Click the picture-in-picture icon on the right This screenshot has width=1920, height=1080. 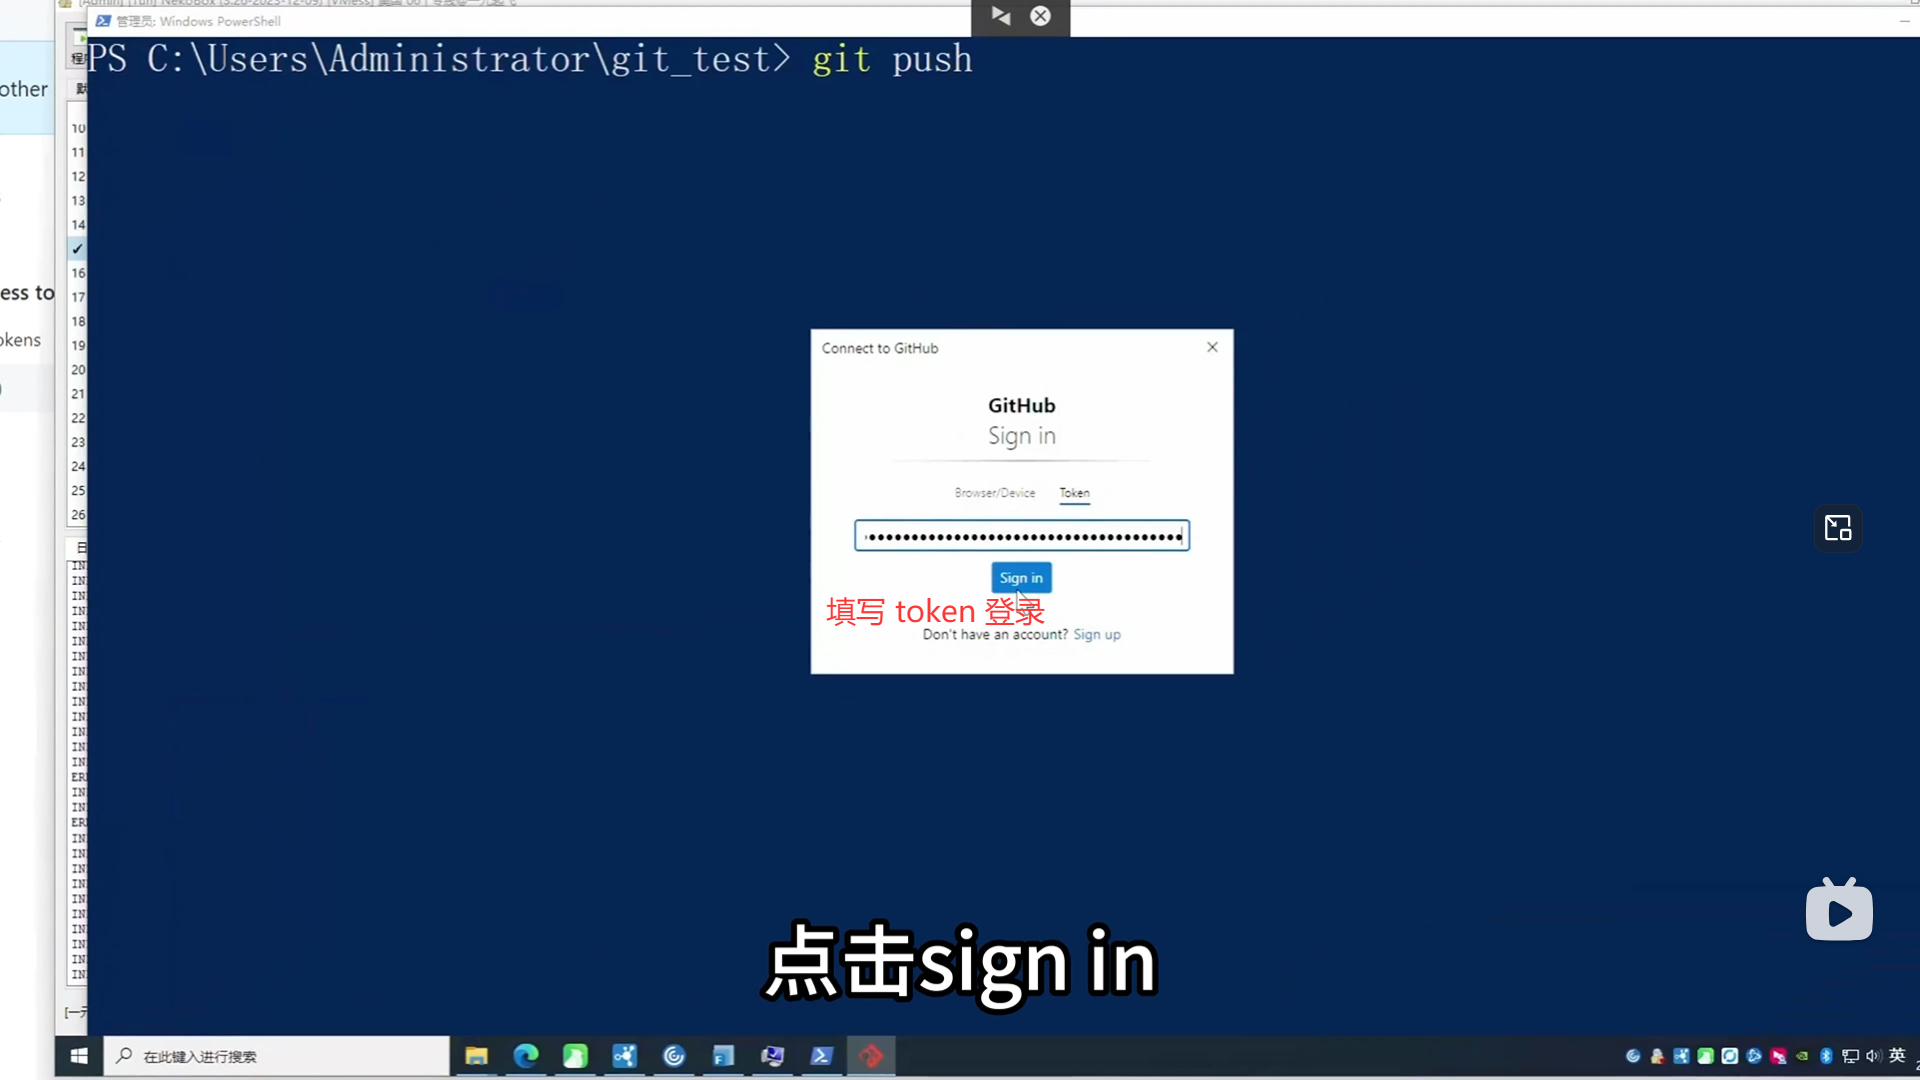pyautogui.click(x=1838, y=528)
